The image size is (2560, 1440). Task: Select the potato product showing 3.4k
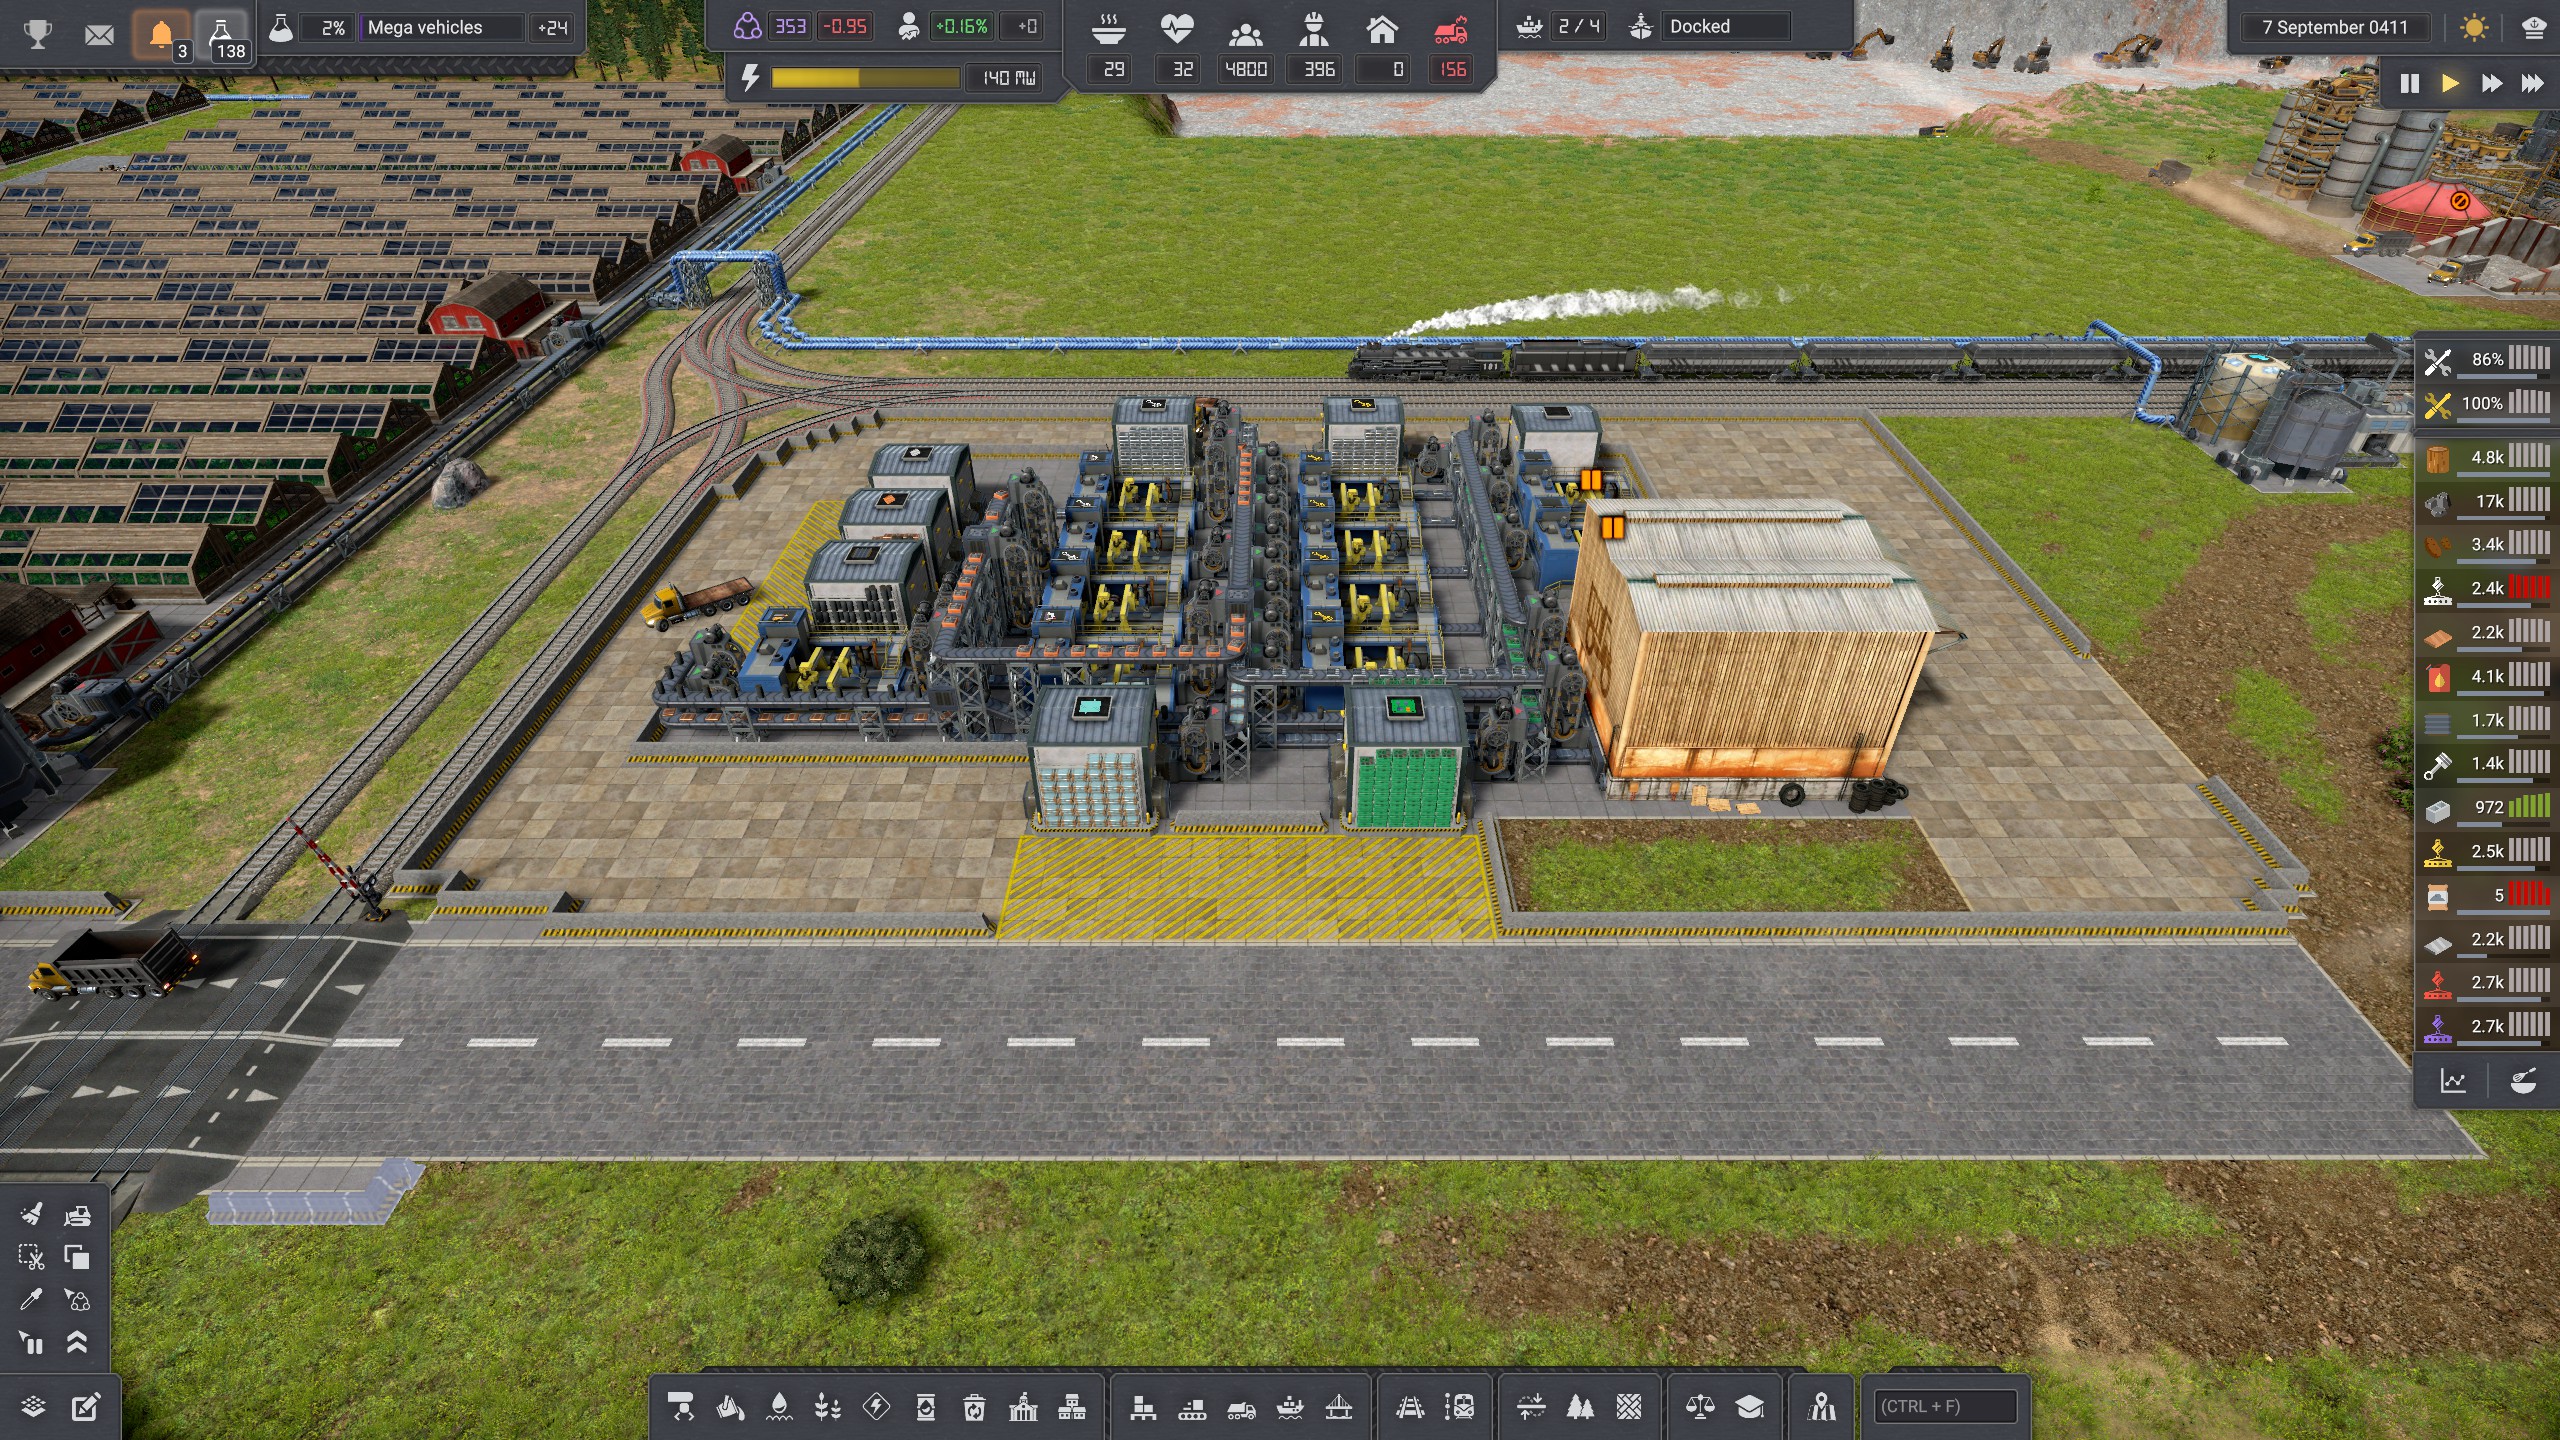tap(2486, 545)
